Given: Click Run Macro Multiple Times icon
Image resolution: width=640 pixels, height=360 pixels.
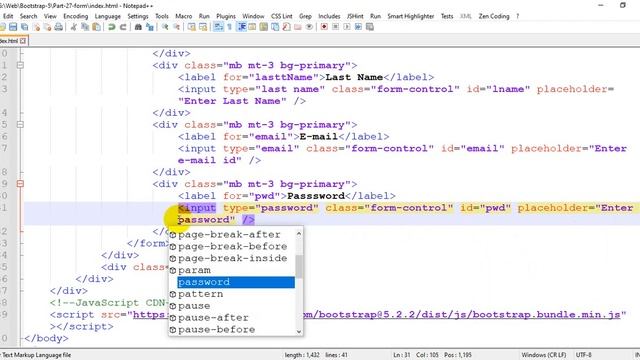Looking at the screenshot, I should [358, 27].
